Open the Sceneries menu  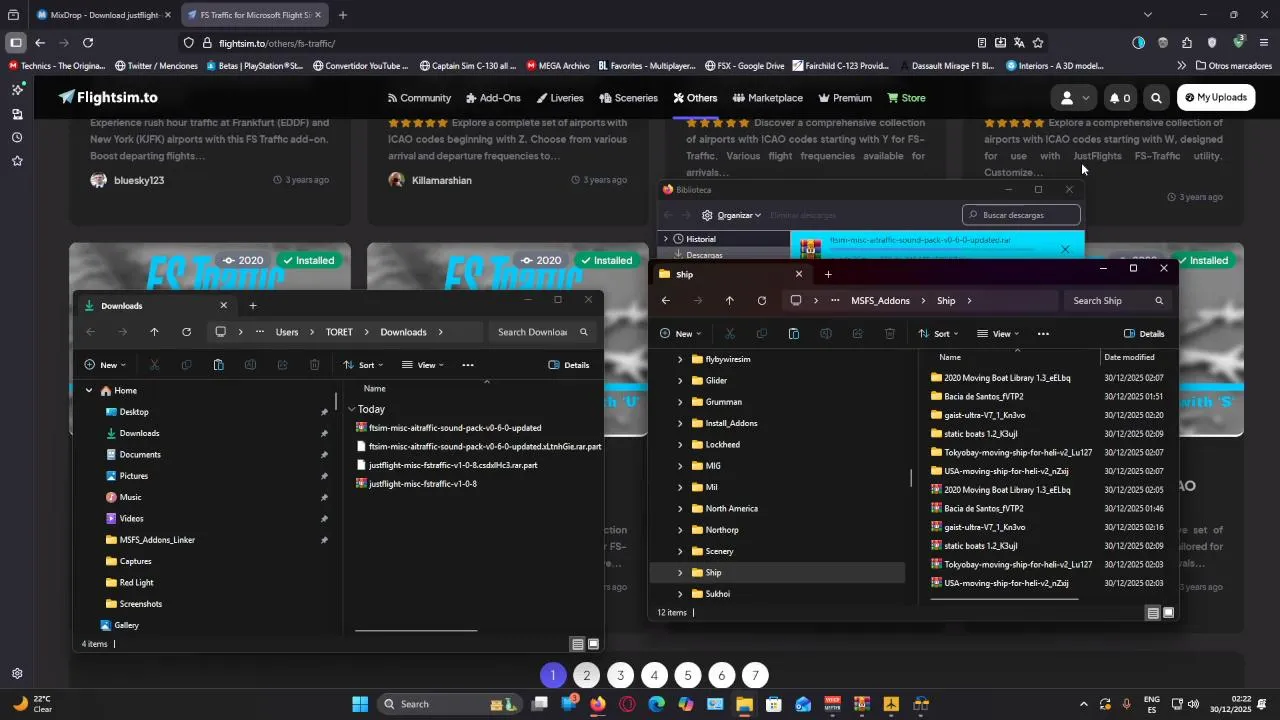click(x=629, y=98)
